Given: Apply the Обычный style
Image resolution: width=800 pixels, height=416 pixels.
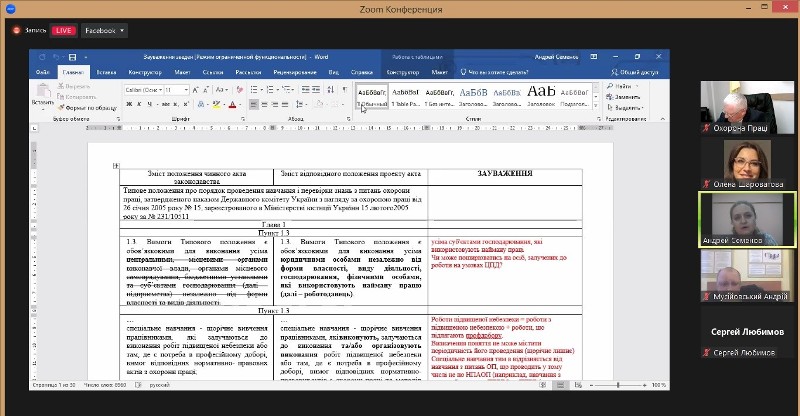Looking at the screenshot, I should point(372,97).
